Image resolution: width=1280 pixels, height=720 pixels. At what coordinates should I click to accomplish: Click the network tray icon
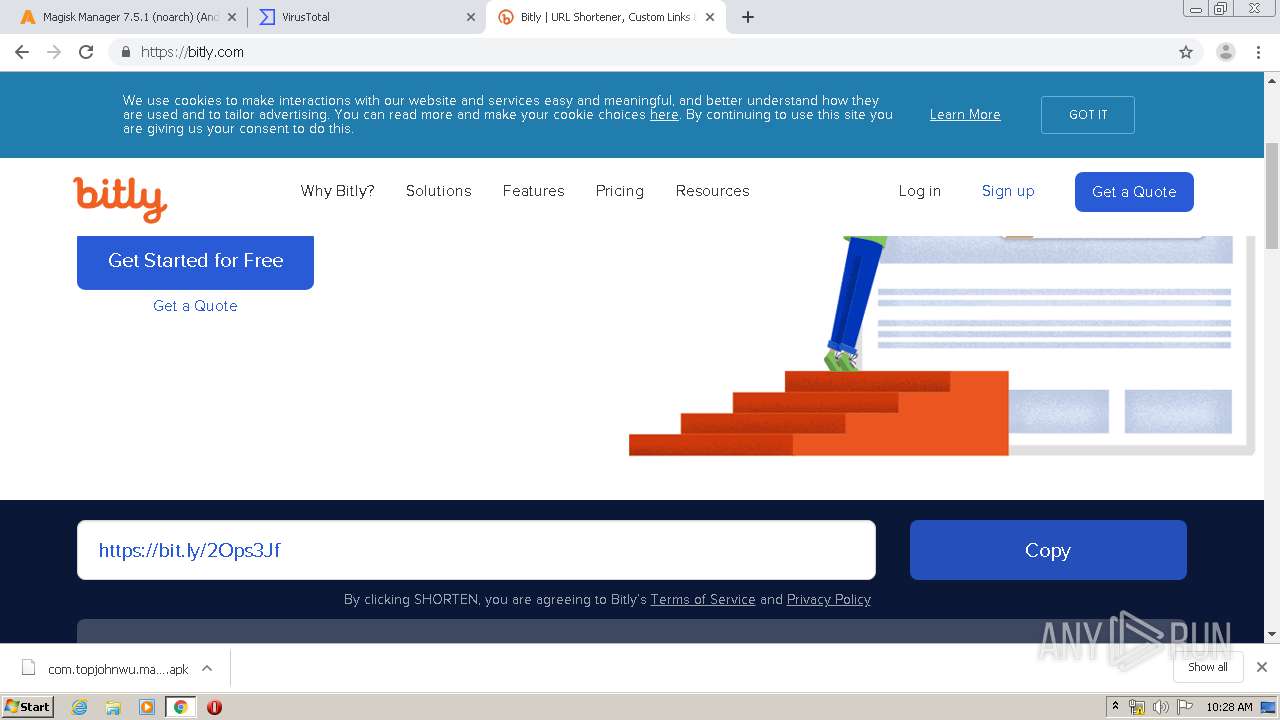pos(1137,707)
